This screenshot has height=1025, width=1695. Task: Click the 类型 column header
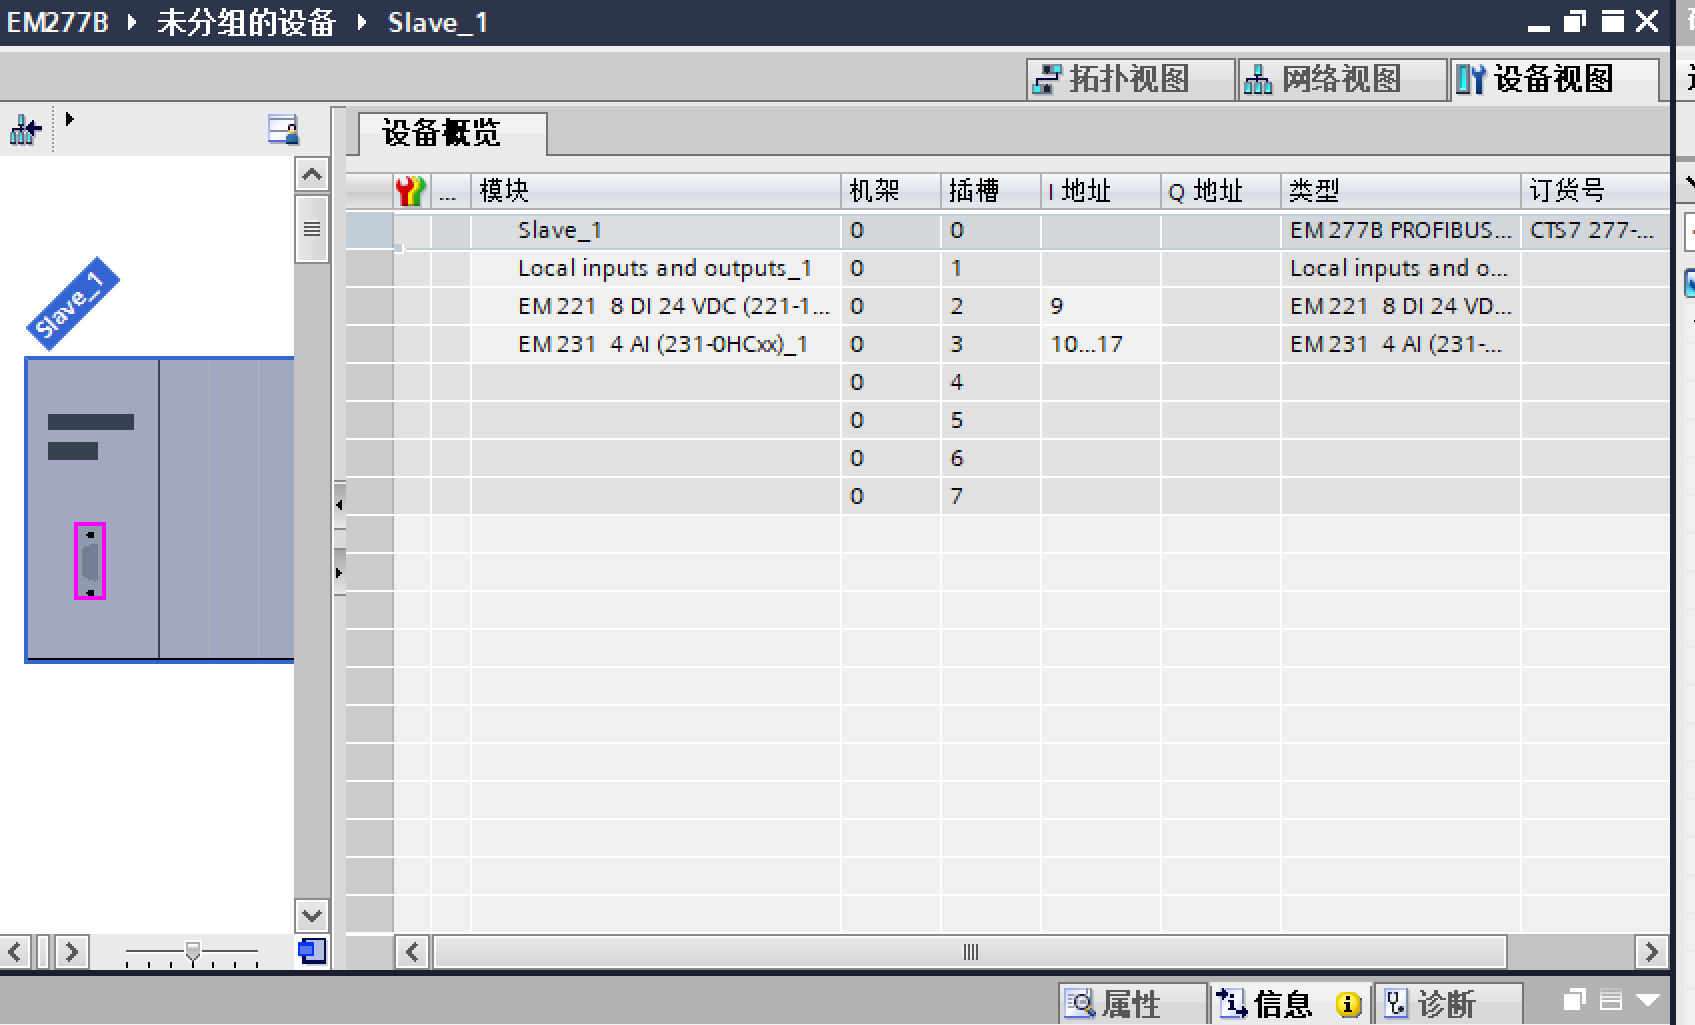1400,190
